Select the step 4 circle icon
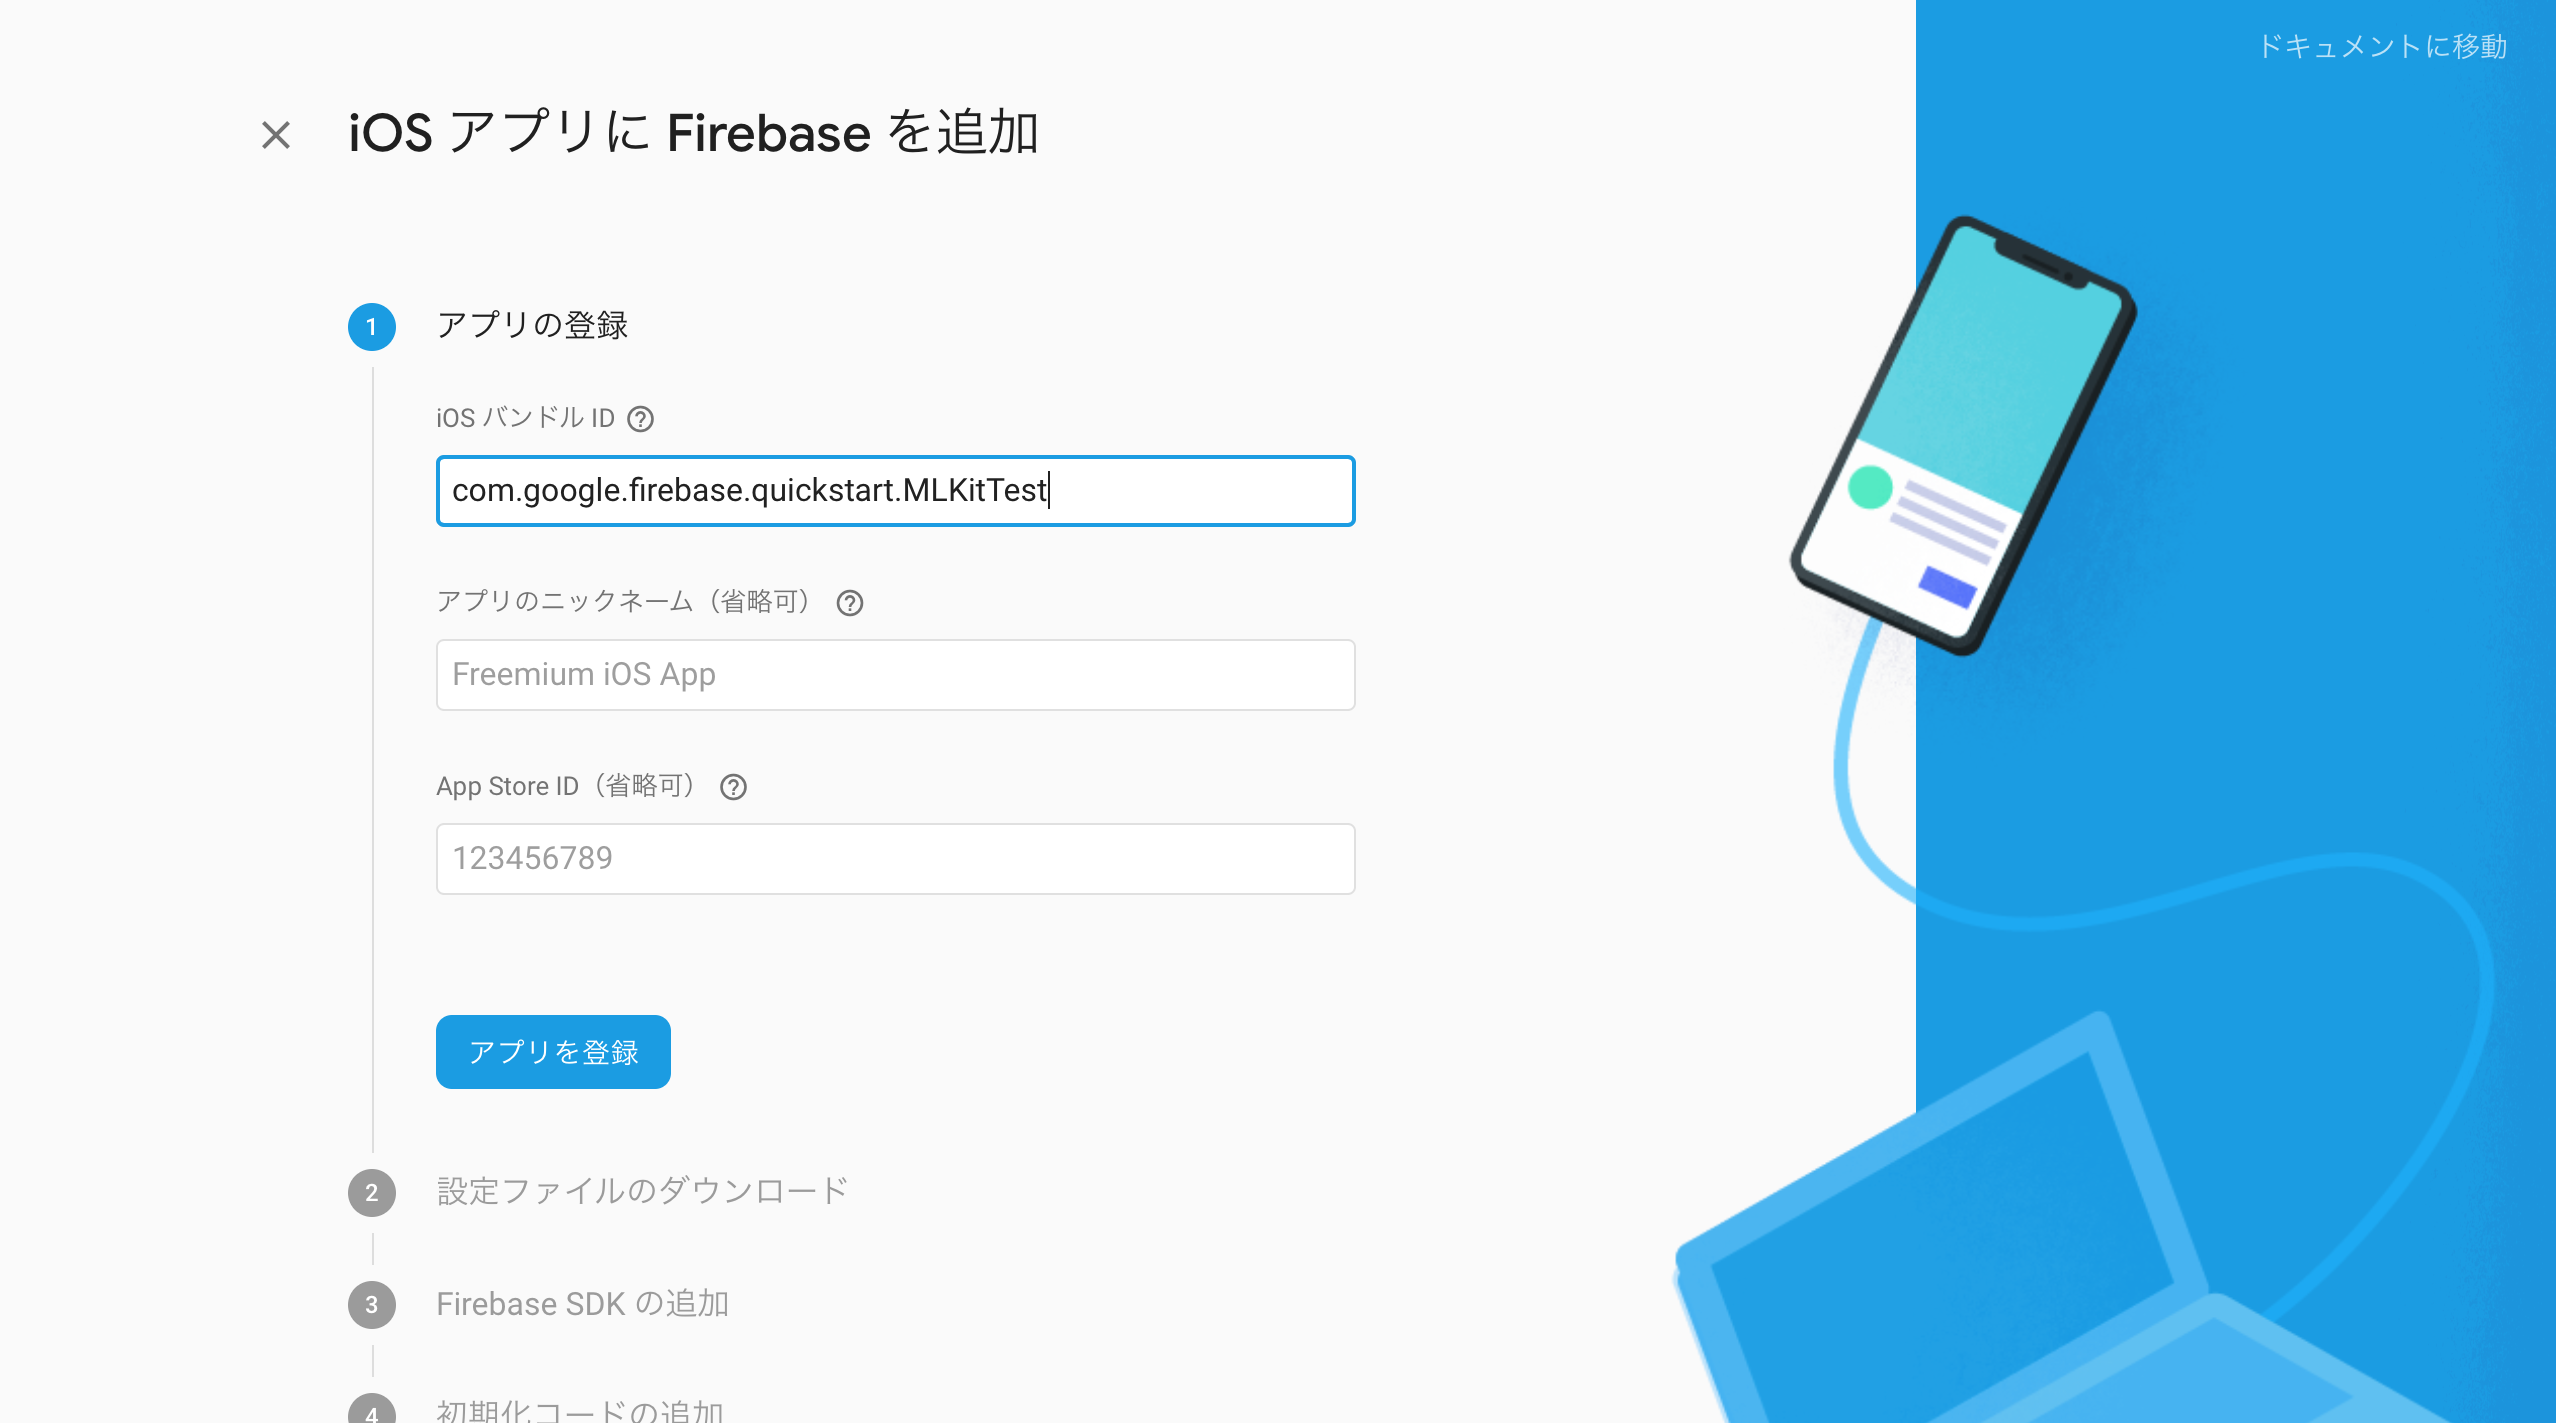The height and width of the screenshot is (1423, 2556). point(372,1409)
